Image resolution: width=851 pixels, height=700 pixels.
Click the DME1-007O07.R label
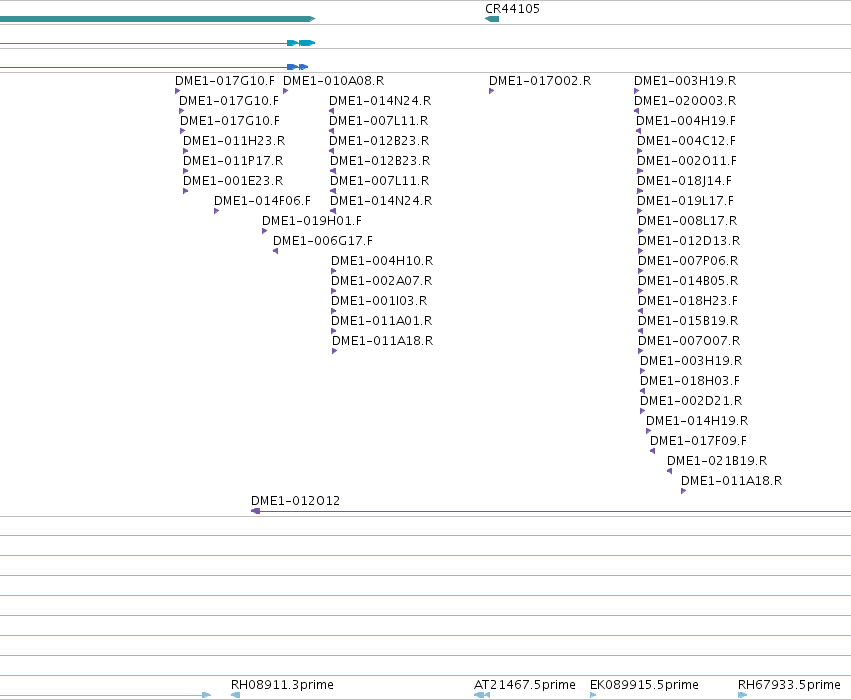coord(689,341)
